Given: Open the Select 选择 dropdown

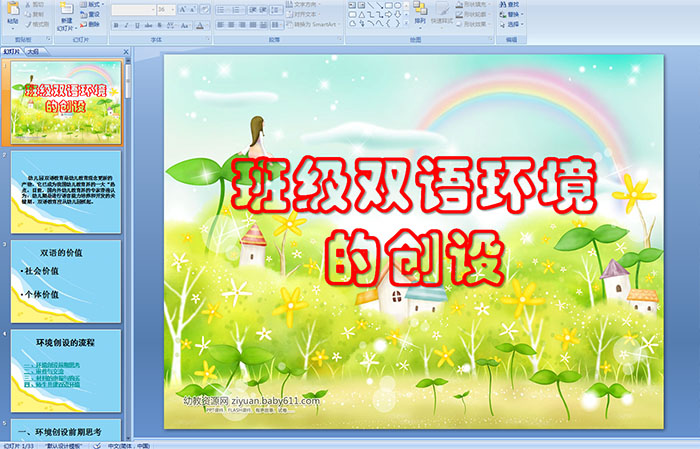Looking at the screenshot, I should [x=512, y=24].
